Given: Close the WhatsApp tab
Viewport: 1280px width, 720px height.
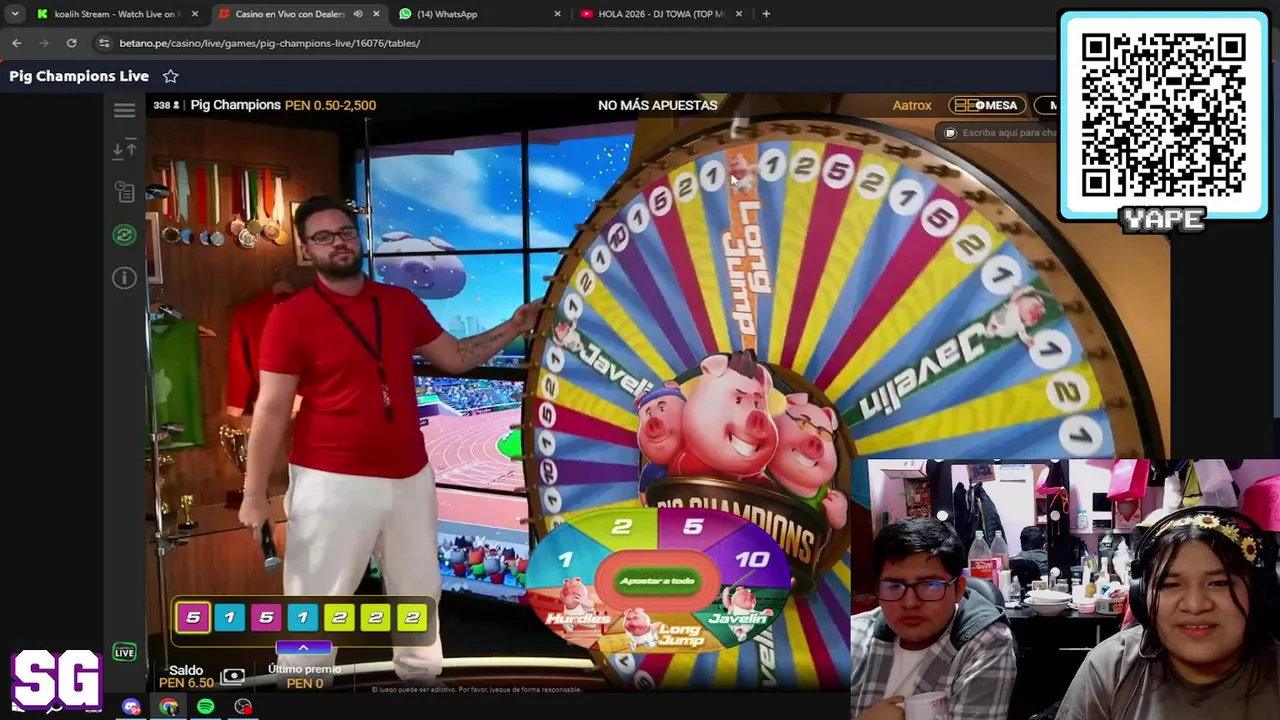Looking at the screenshot, I should [558, 14].
